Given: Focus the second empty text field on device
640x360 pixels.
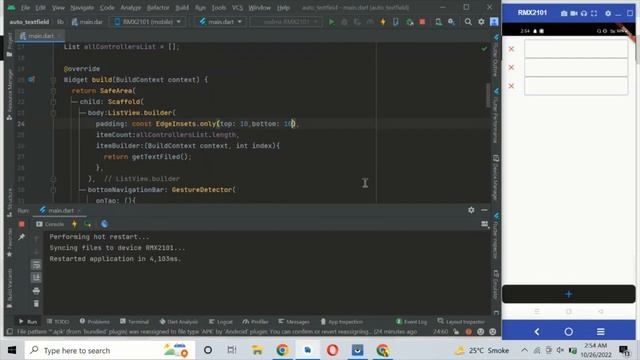Looking at the screenshot, I should [576, 67].
